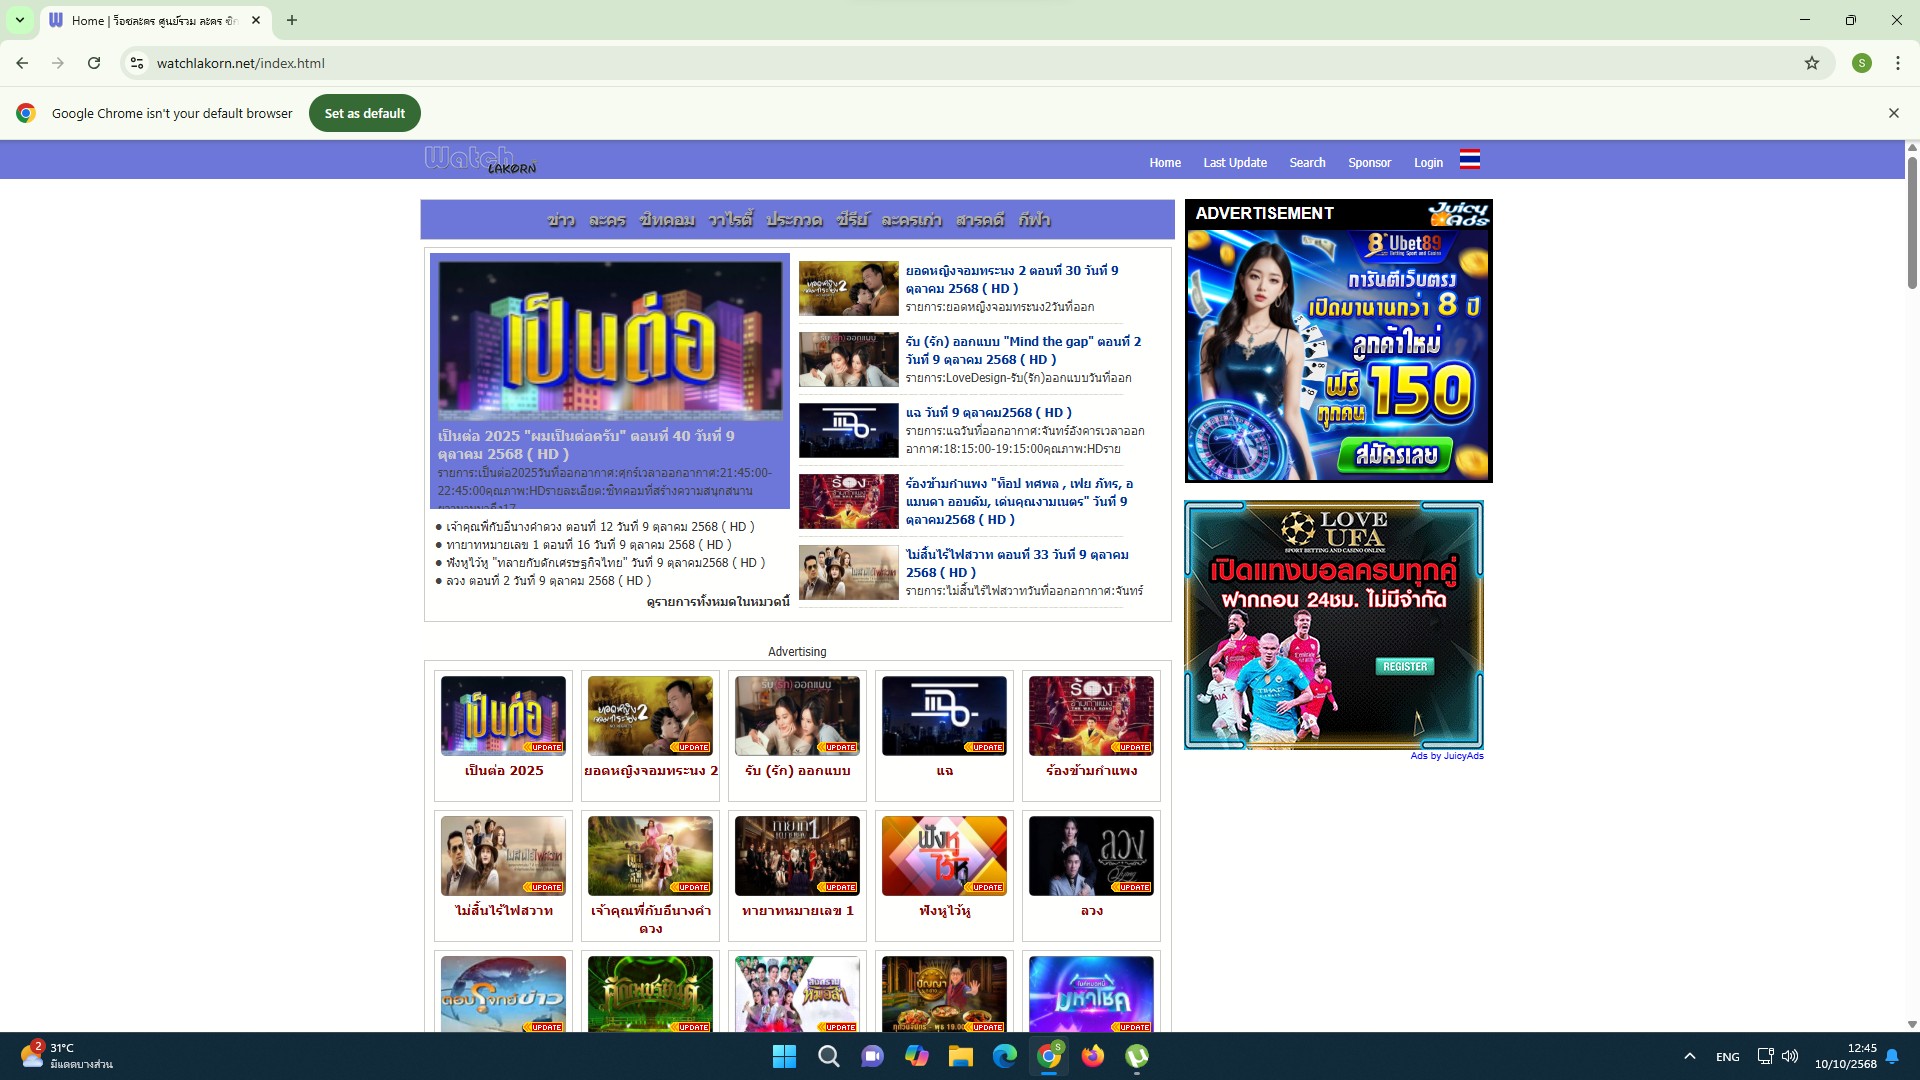The height and width of the screenshot is (1080, 1920).
Task: Click the Thai flag language icon
Action: [1469, 160]
